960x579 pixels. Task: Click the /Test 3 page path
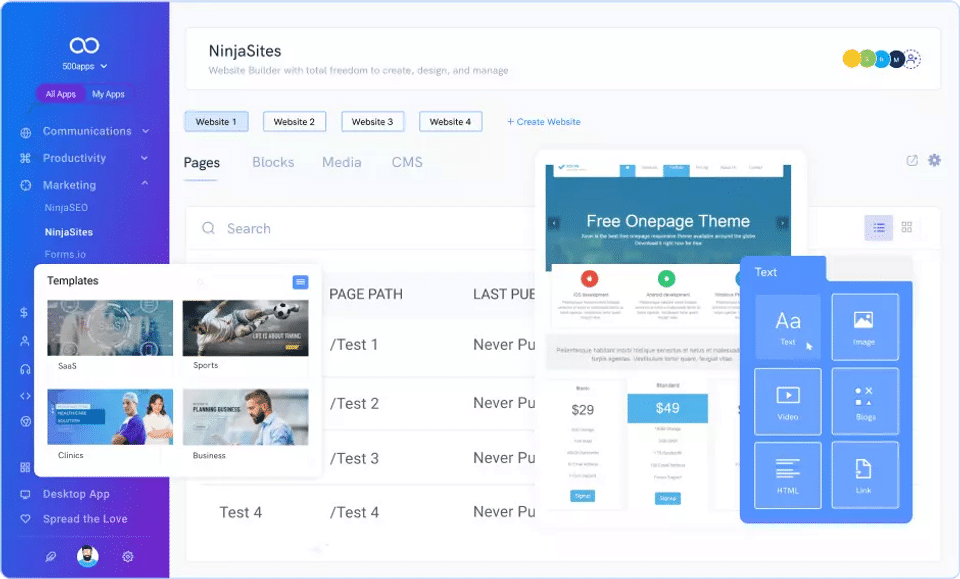(x=354, y=458)
